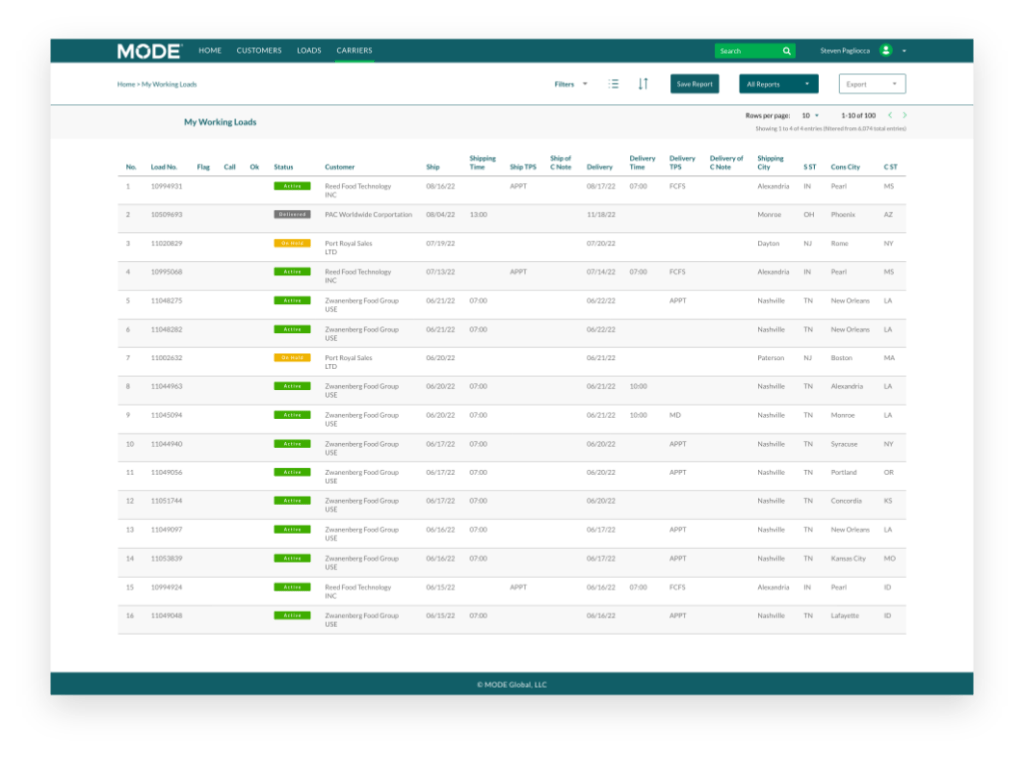The image size is (1024, 757).
Task: Open the list view columns icon
Action: click(613, 84)
